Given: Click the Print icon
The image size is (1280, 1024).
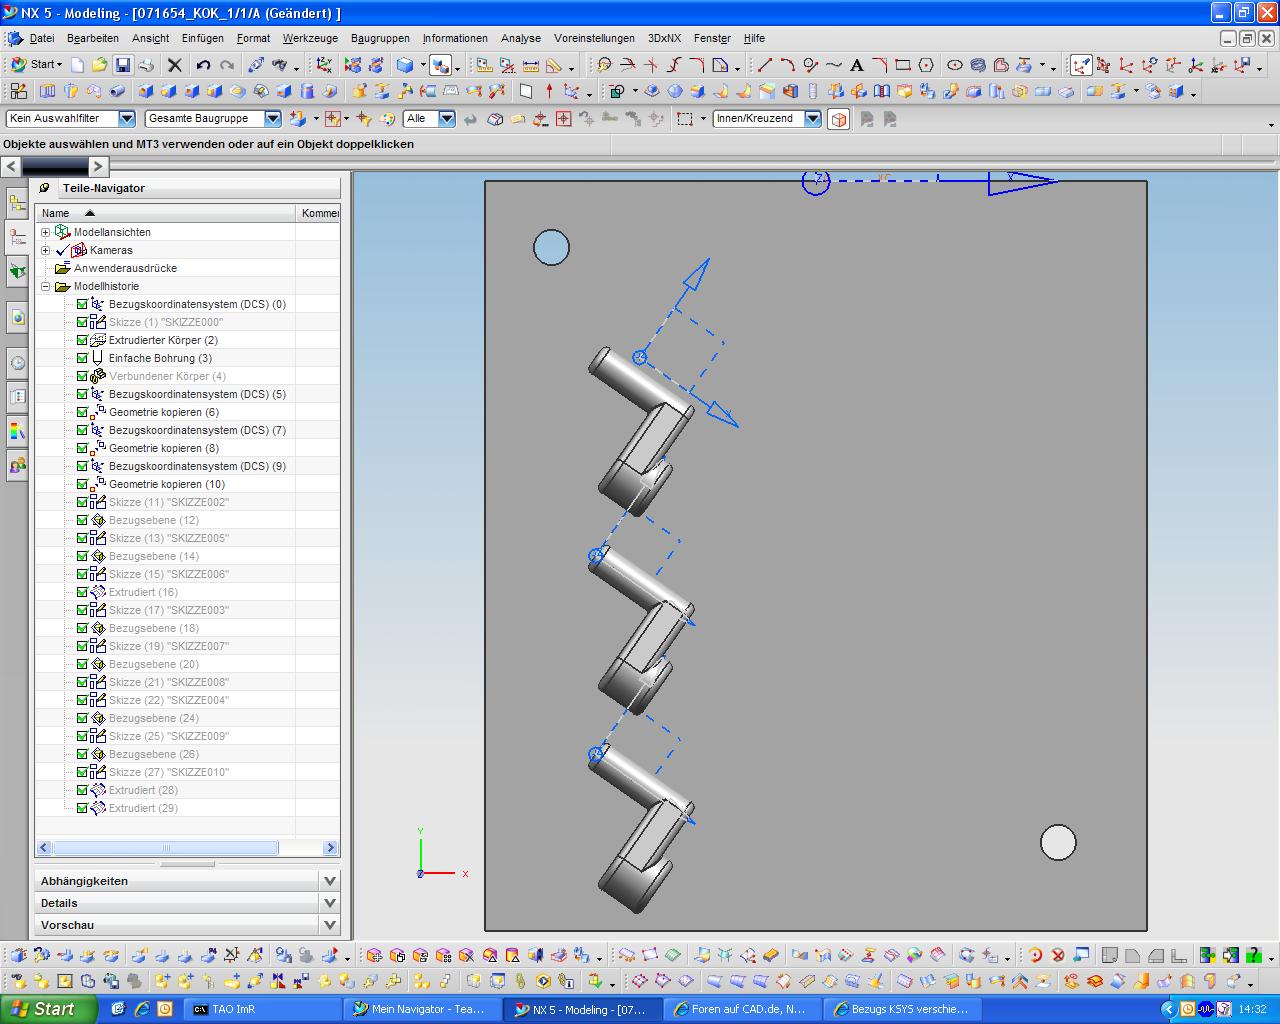Looking at the screenshot, I should (x=146, y=65).
